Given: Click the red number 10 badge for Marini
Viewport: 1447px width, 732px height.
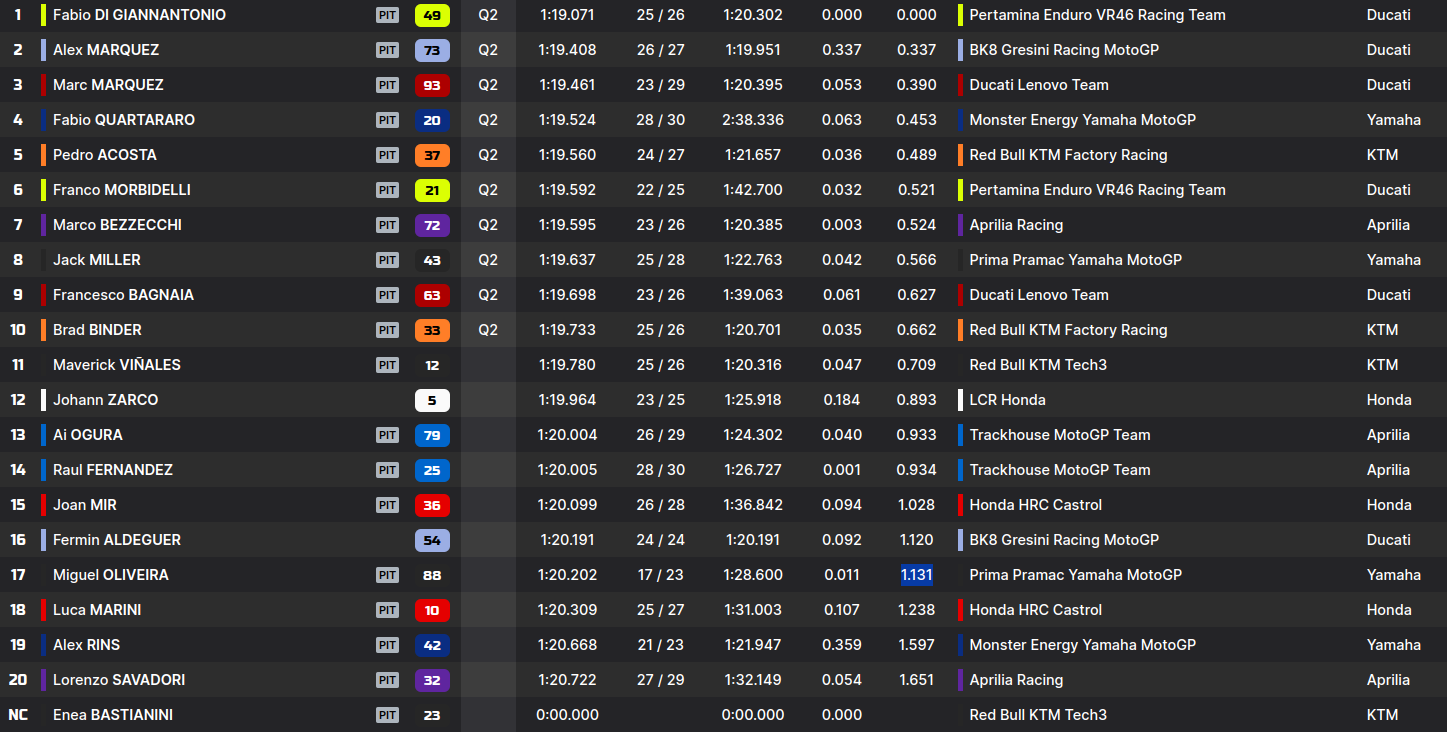Looking at the screenshot, I should coord(432,610).
